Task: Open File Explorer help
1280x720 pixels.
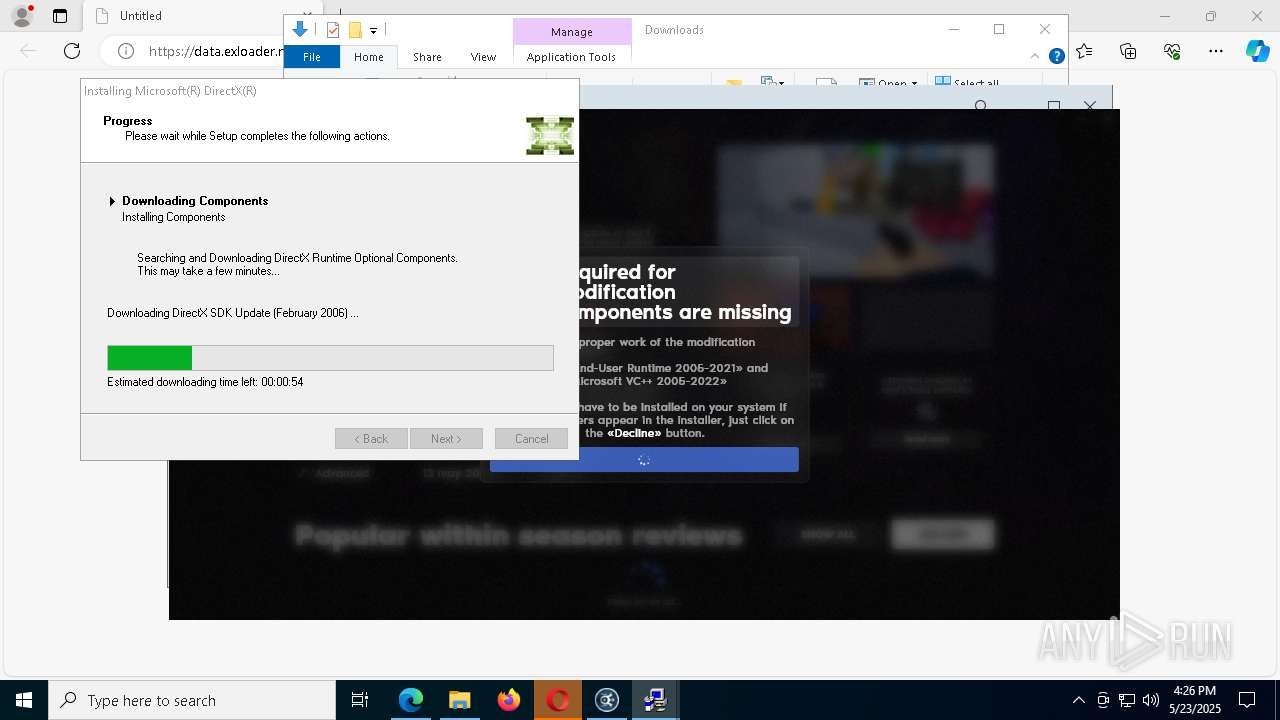Action: click(1056, 57)
